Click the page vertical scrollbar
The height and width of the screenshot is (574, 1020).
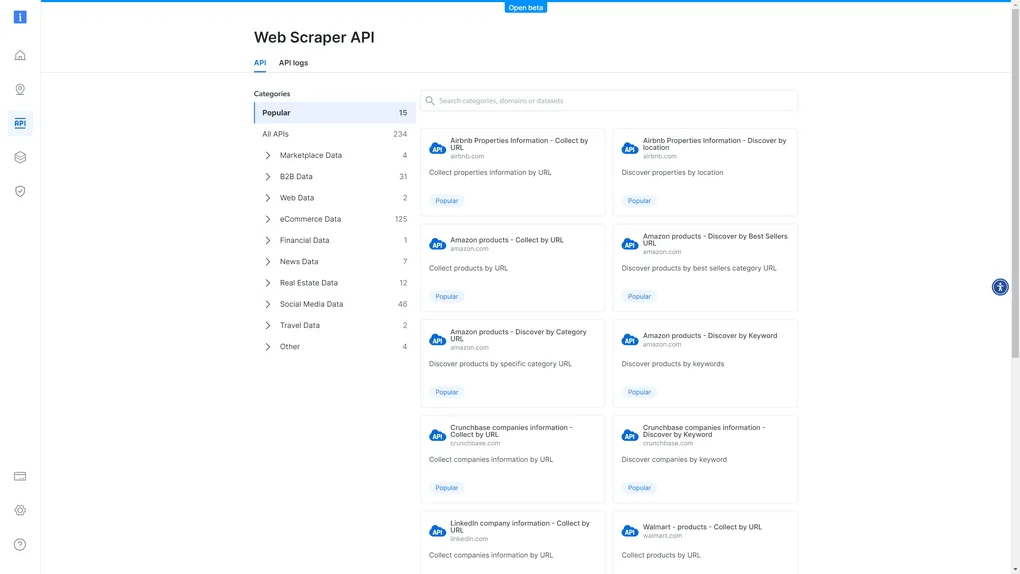(1015, 182)
